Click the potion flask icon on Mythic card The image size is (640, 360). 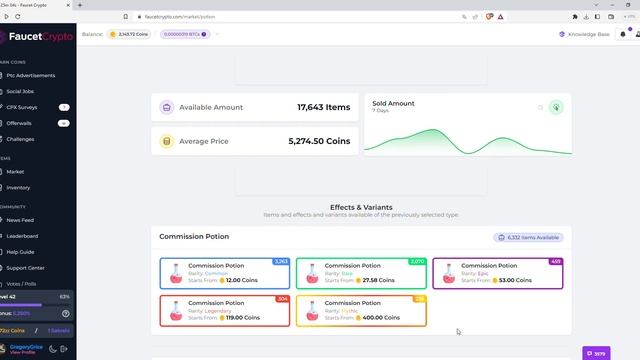[312, 311]
